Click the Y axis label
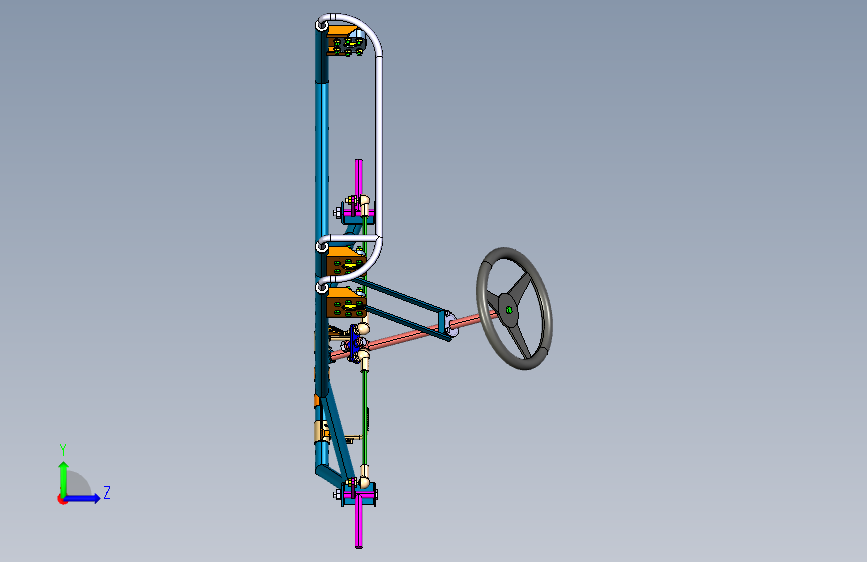Screen dimensions: 867x562 click(x=63, y=449)
